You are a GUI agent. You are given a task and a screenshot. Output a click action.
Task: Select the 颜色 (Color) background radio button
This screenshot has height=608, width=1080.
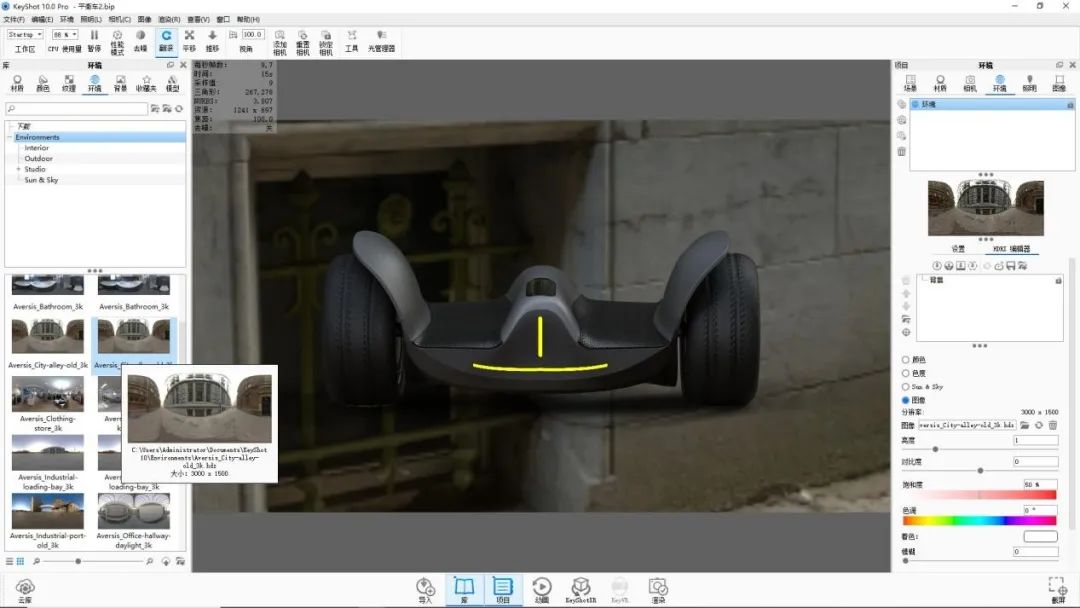point(906,360)
